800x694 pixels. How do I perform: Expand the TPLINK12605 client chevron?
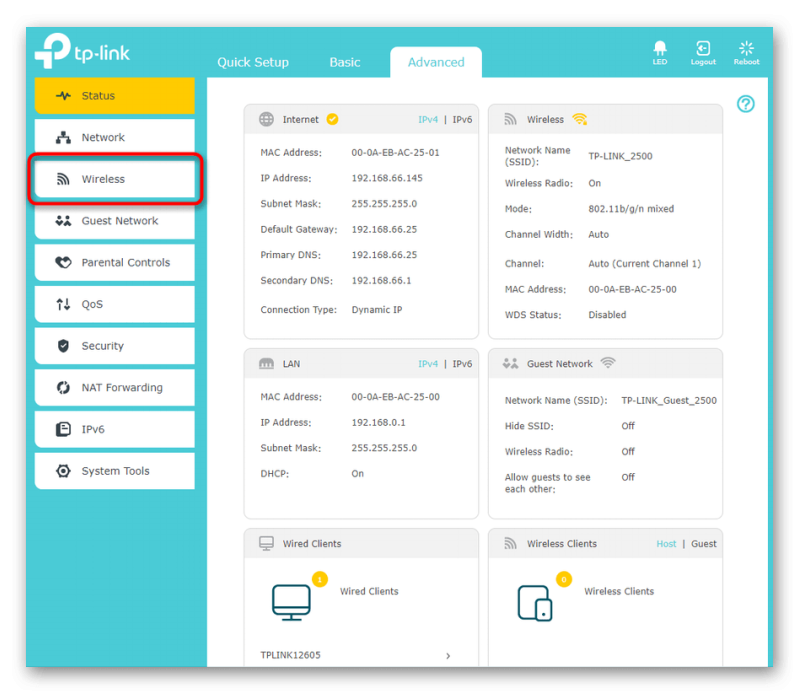click(448, 656)
